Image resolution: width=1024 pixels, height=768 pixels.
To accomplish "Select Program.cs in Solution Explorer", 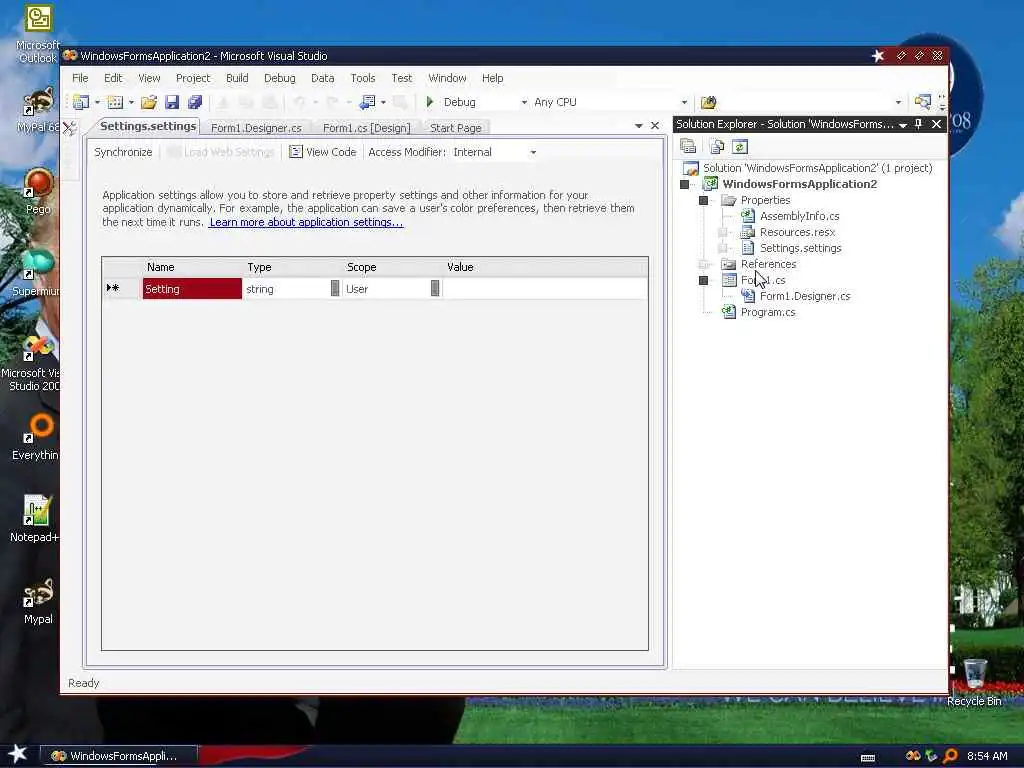I will pos(767,312).
